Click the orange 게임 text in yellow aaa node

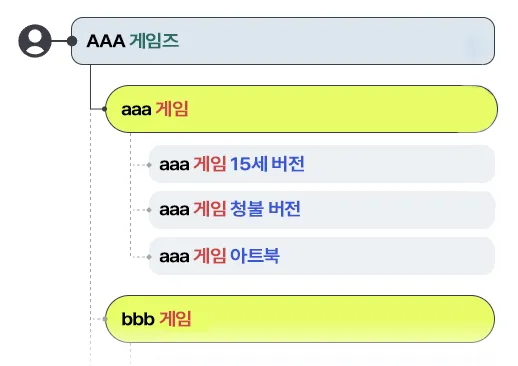pos(172,109)
